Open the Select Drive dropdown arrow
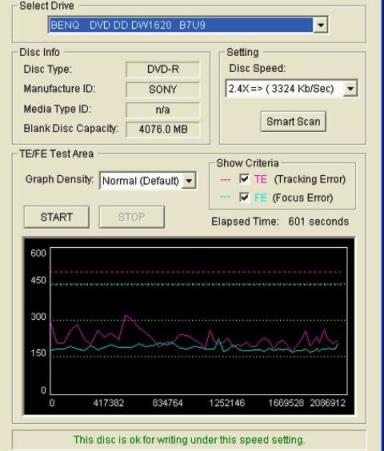The height and width of the screenshot is (451, 384). [x=321, y=25]
